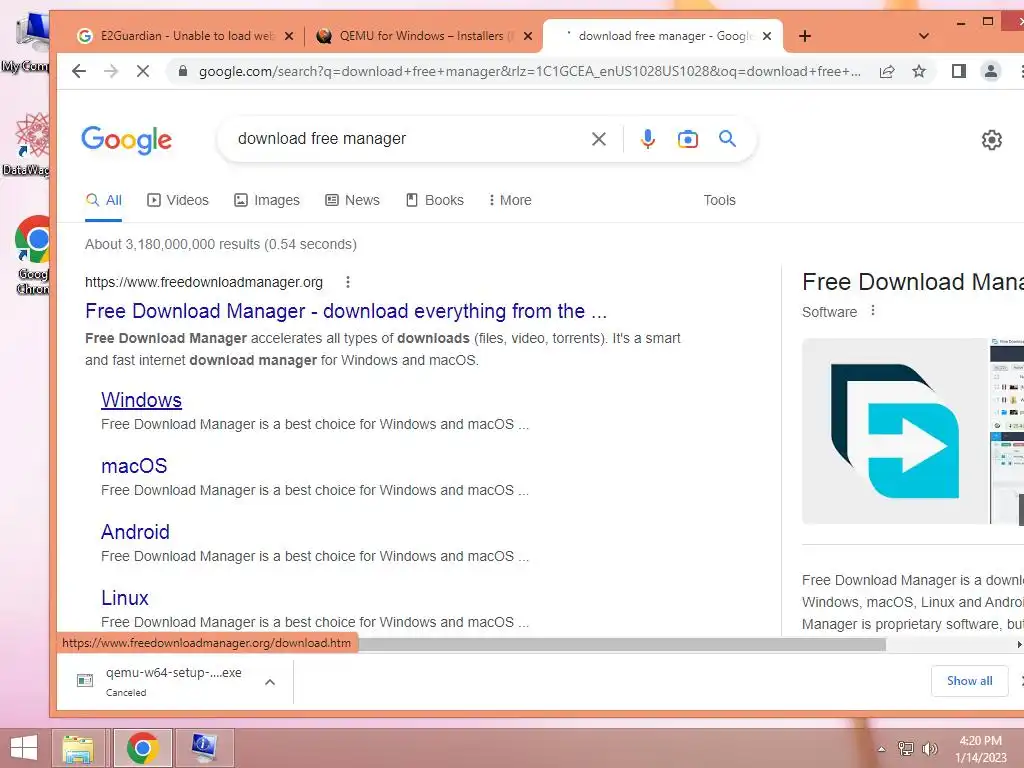The image size is (1024, 768).
Task: Open Google Chrome desktop shortcut
Action: coord(32,256)
